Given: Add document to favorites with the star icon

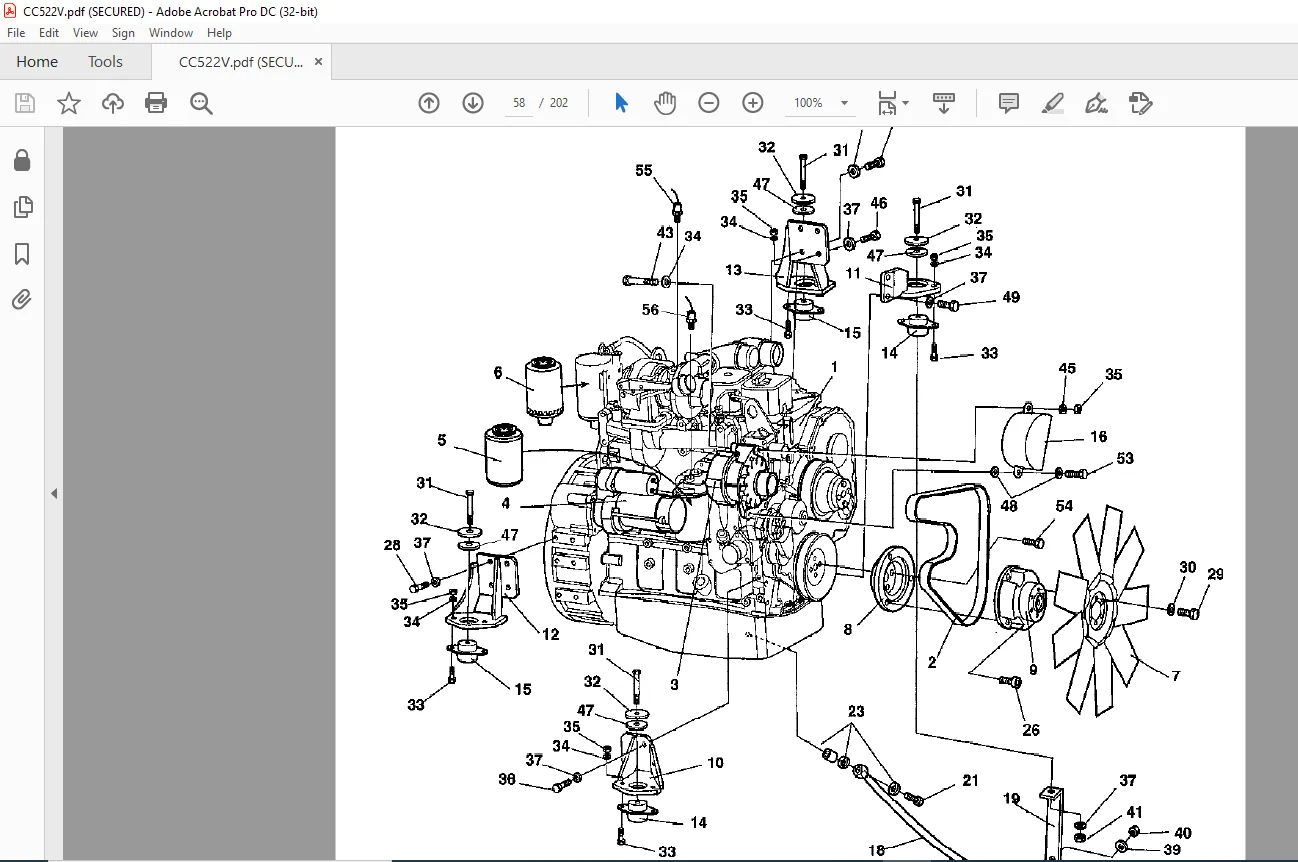Looking at the screenshot, I should [69, 103].
